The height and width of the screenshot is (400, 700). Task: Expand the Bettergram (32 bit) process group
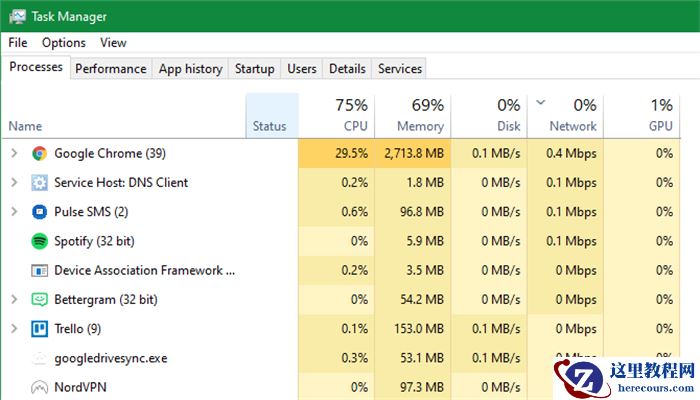(x=14, y=300)
